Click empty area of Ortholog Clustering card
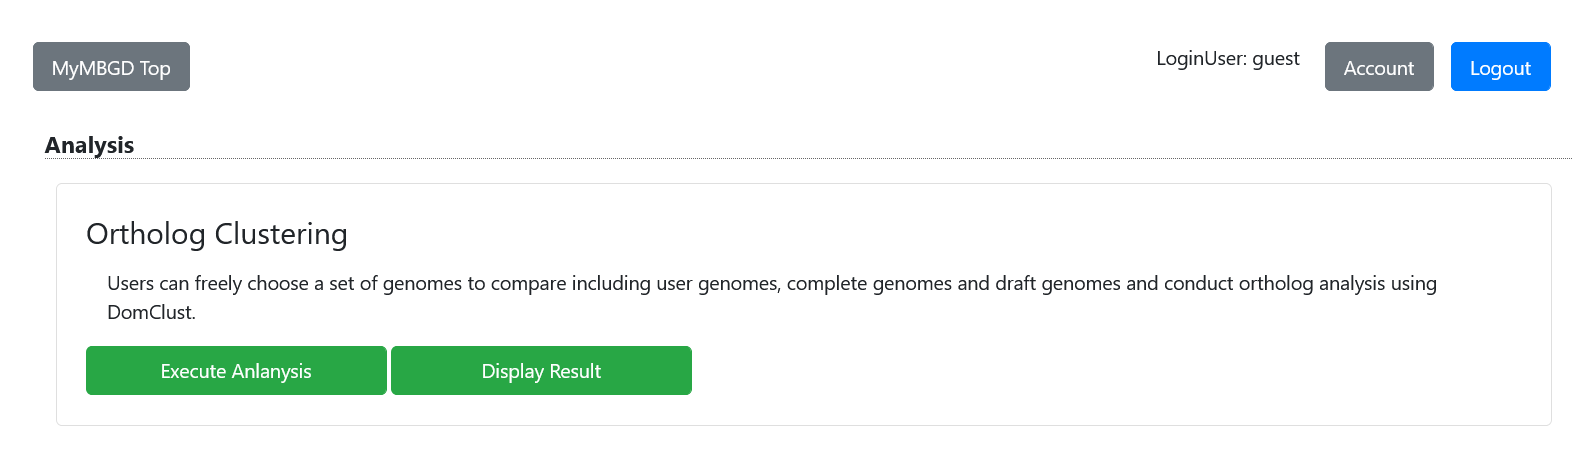The height and width of the screenshot is (466, 1572). point(1100,380)
